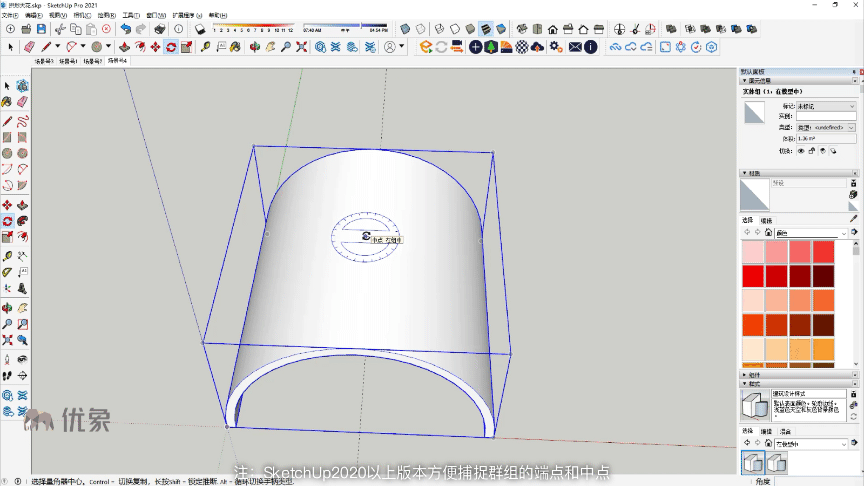The width and height of the screenshot is (864, 486).
Task: Open the tag dropdown in entity info
Action: (826, 105)
